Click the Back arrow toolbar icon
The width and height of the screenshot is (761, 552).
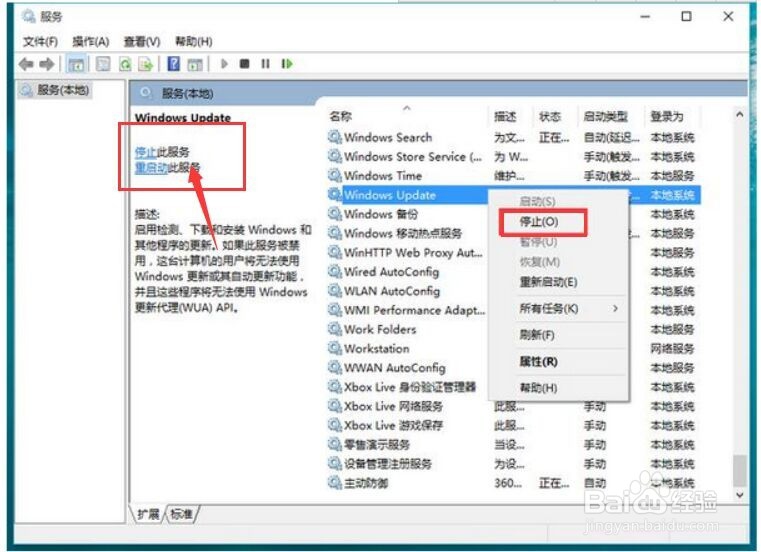tap(26, 64)
